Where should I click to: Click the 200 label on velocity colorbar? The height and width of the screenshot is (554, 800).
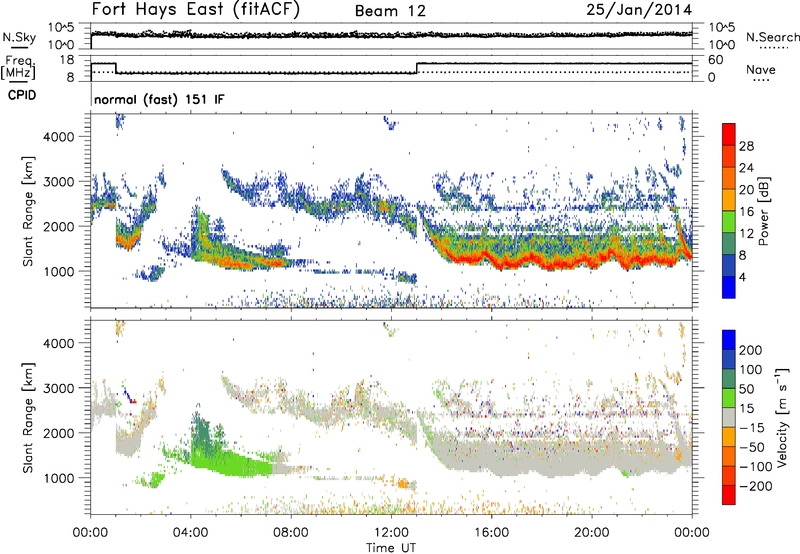(x=751, y=350)
